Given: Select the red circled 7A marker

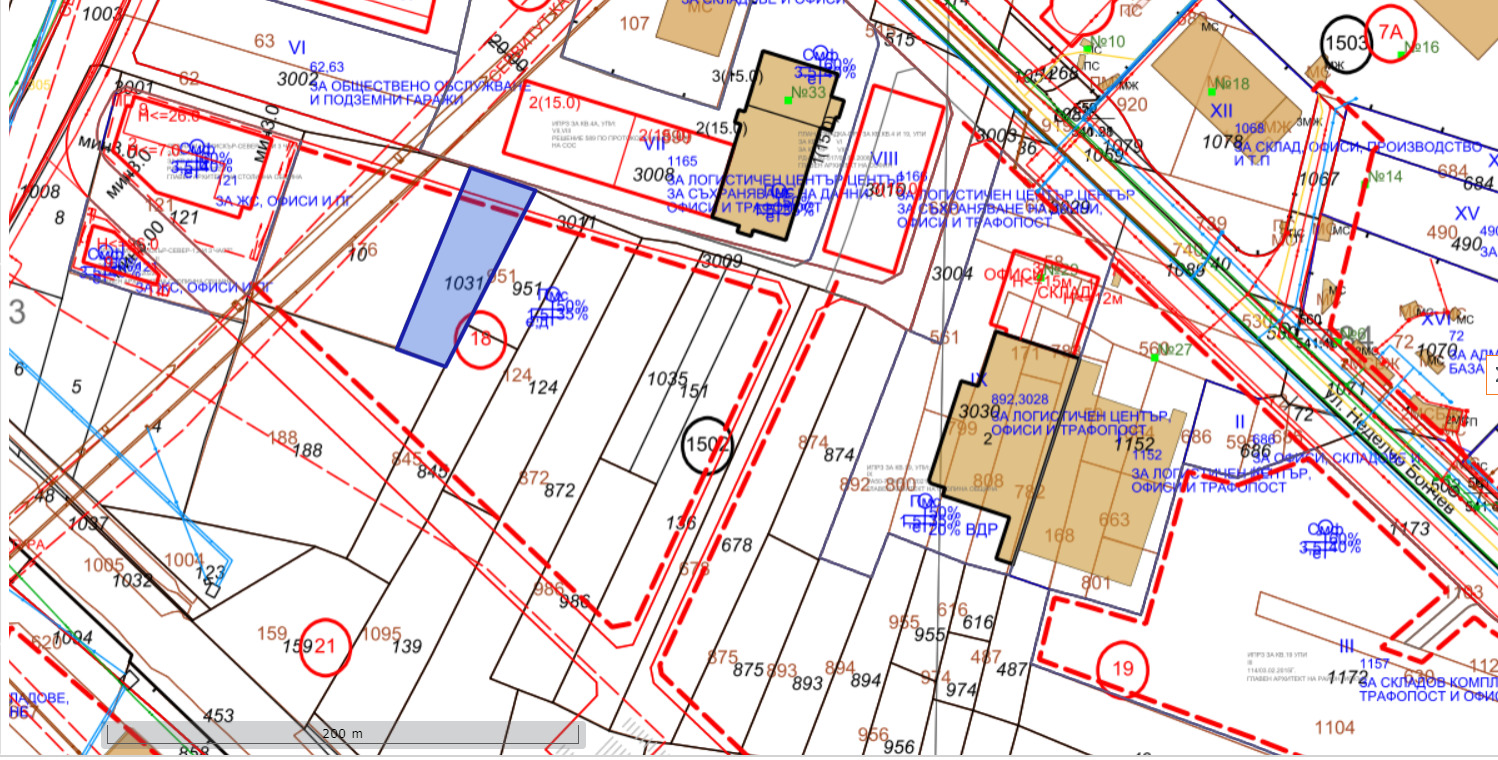Looking at the screenshot, I should [1391, 33].
